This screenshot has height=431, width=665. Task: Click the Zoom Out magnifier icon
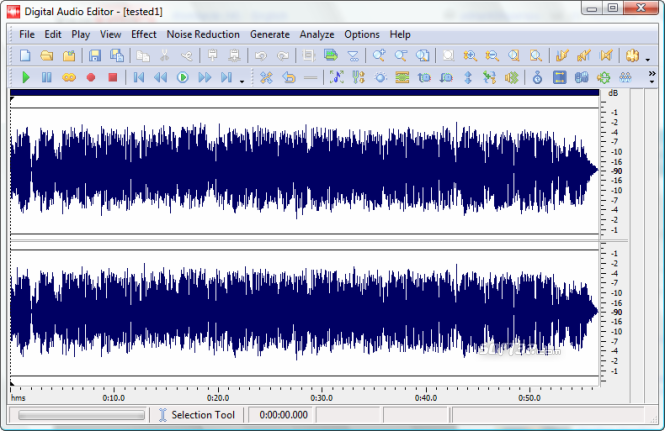click(401, 56)
